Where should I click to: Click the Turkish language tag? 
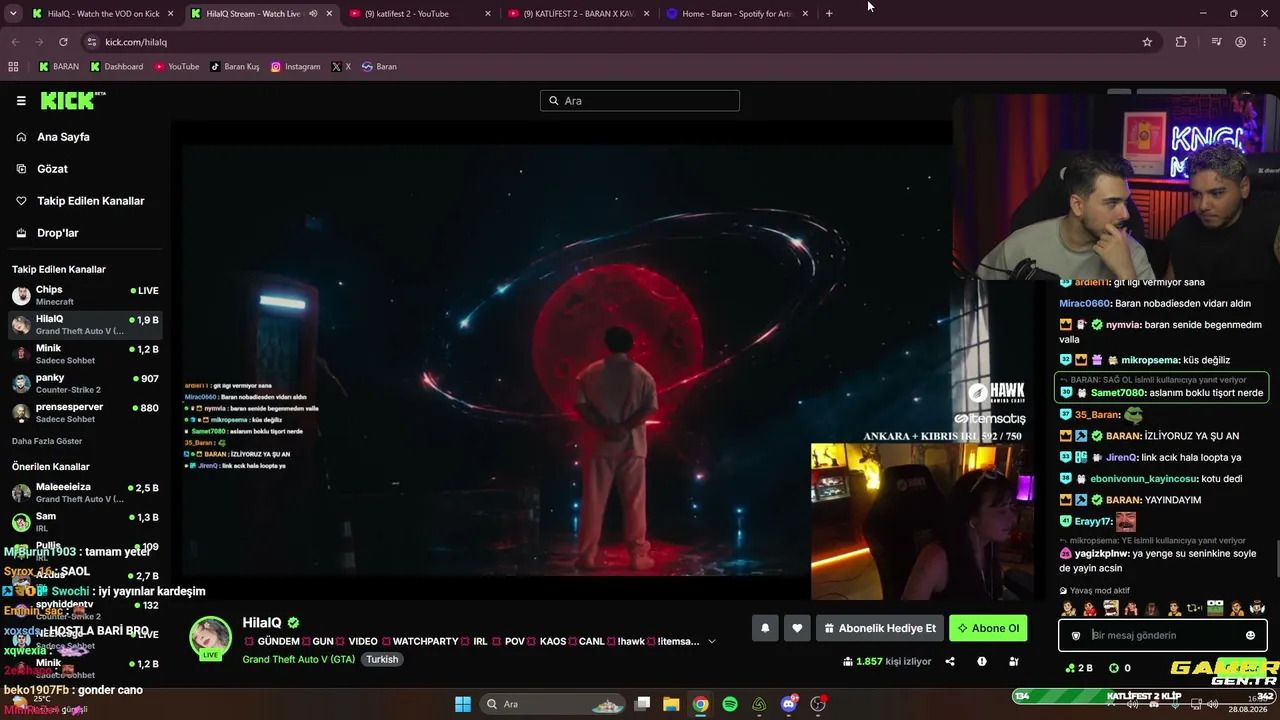point(382,660)
